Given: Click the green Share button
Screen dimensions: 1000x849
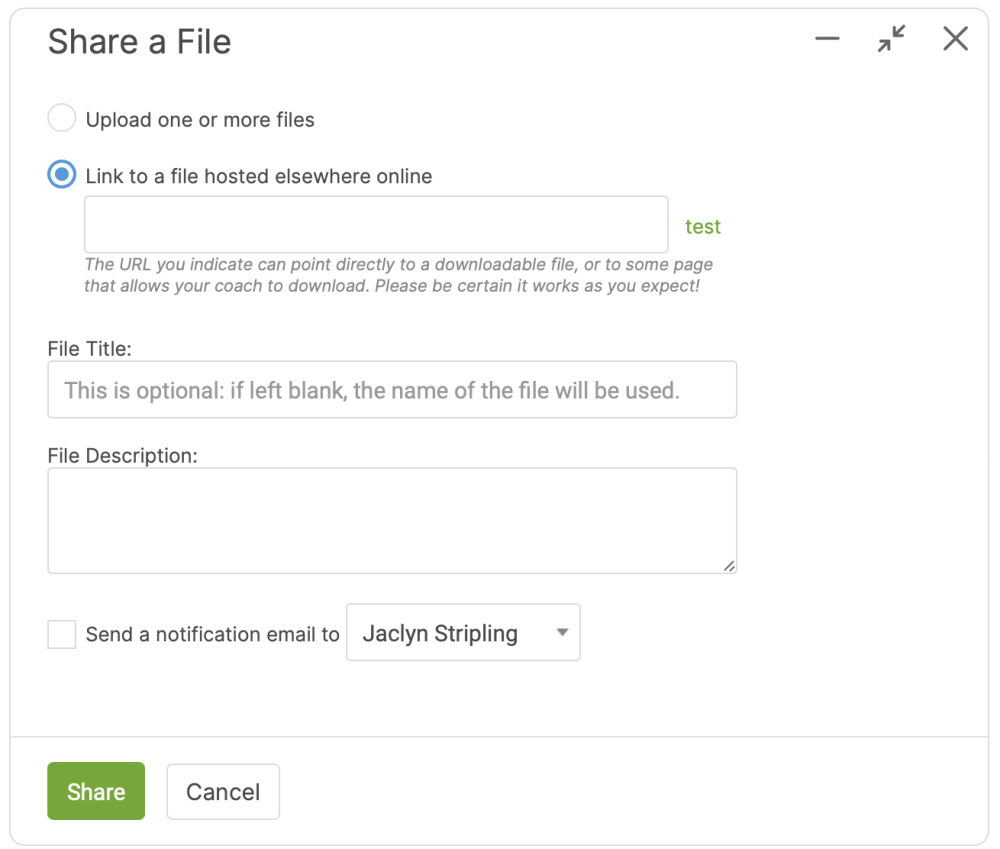Looking at the screenshot, I should 96,791.
